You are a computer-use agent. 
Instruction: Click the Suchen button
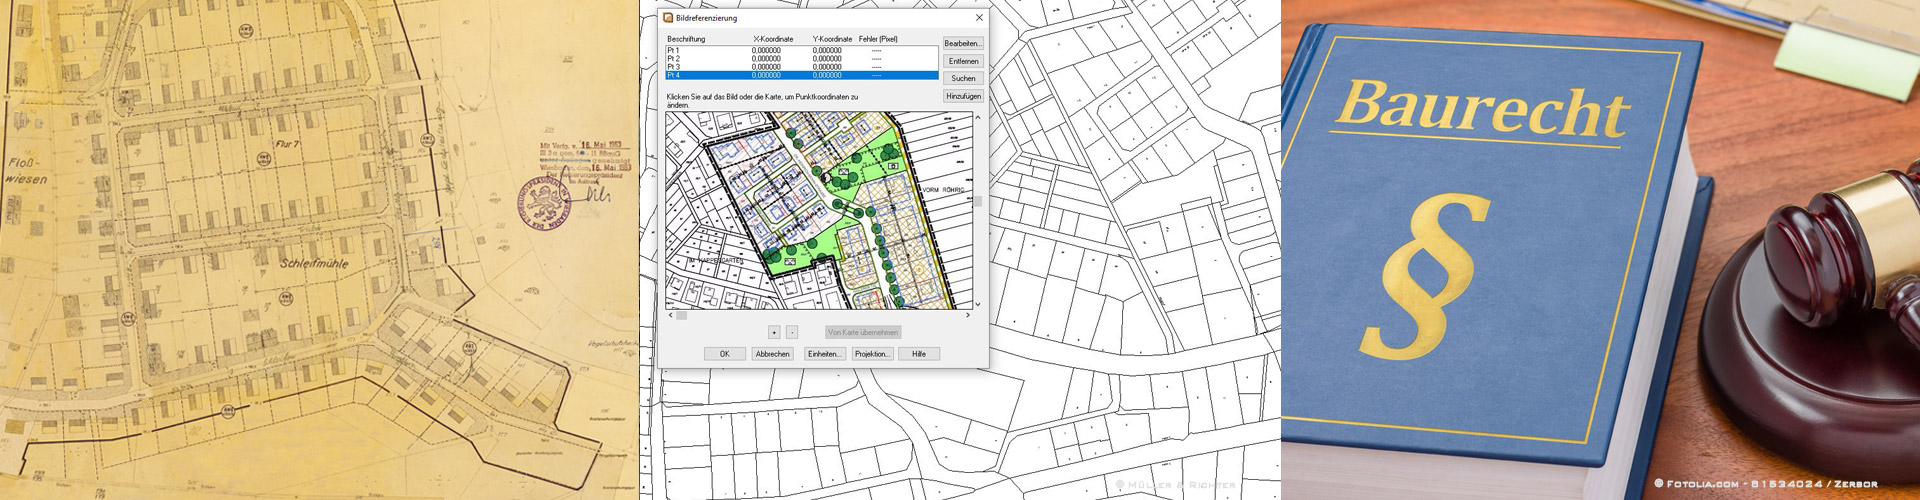tap(963, 78)
